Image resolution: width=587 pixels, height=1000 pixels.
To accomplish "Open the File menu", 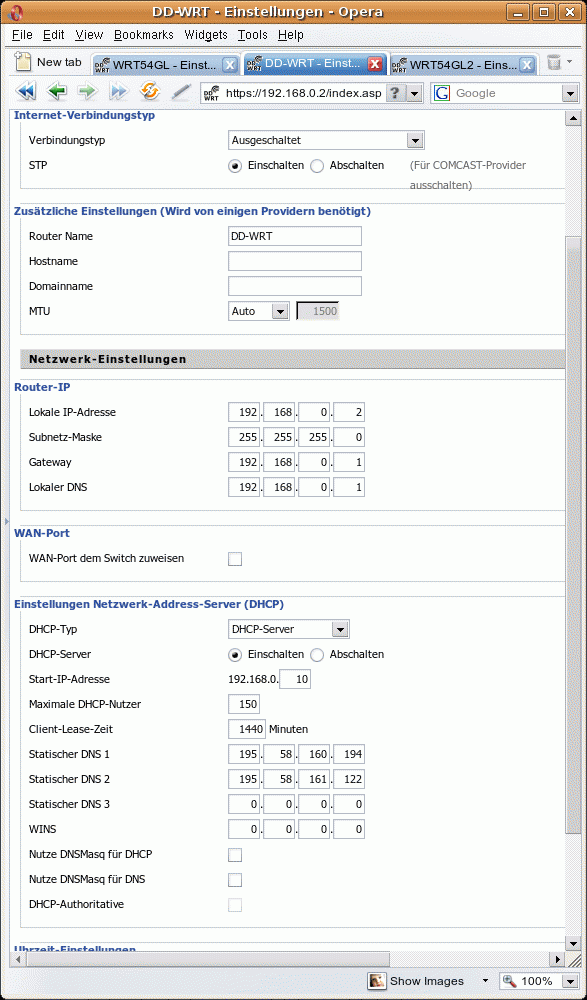I will [x=22, y=35].
